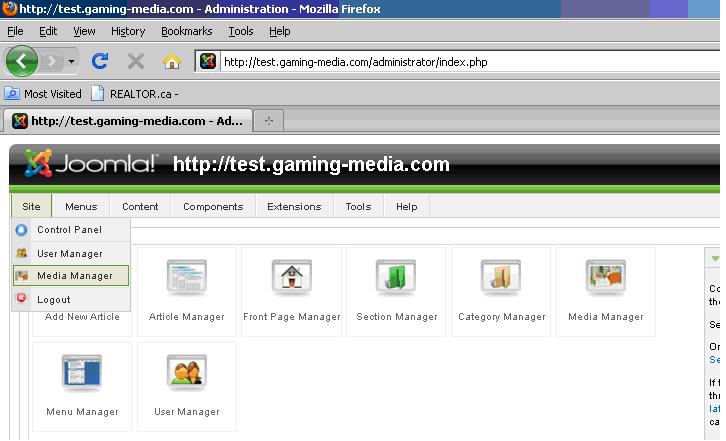The image size is (726, 441).
Task: Click the site title http://test.gaming-media.com header
Action: pos(311,164)
